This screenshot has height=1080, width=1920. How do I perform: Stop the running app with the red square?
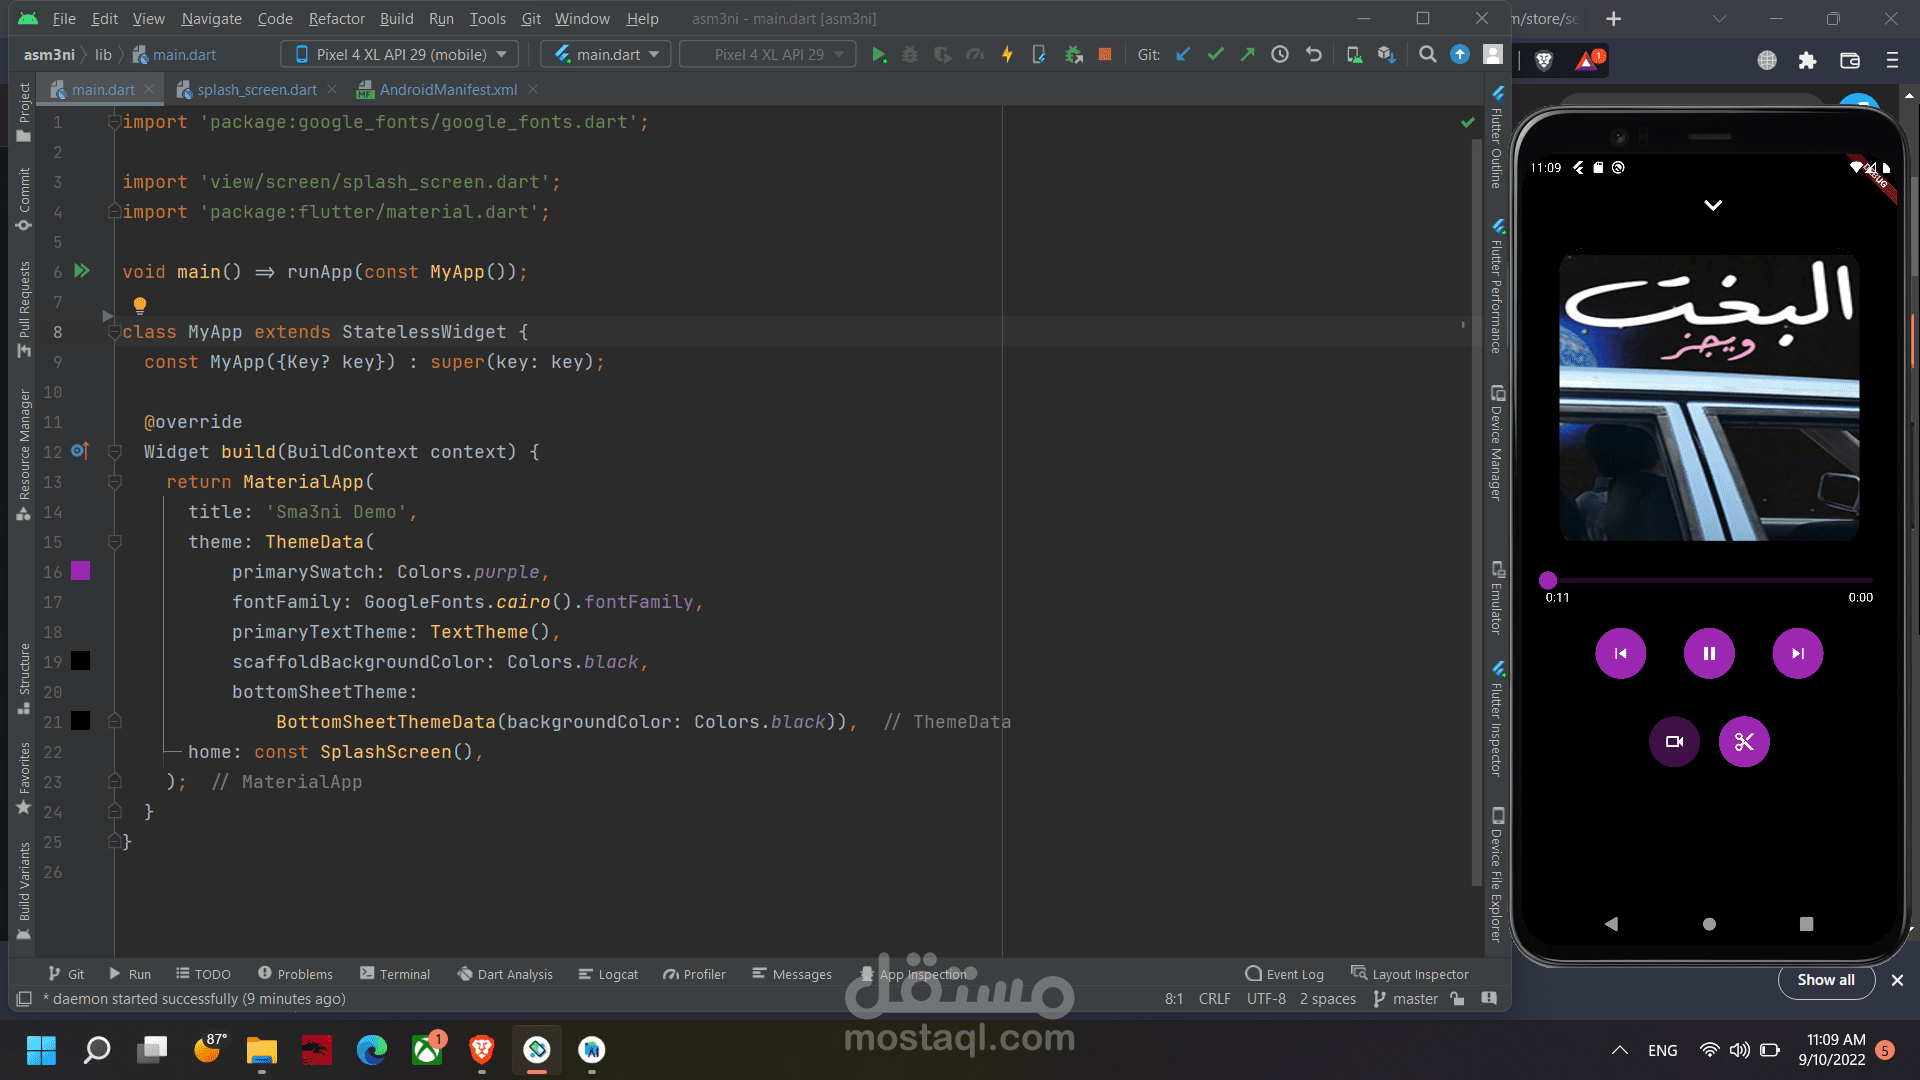tap(1105, 55)
